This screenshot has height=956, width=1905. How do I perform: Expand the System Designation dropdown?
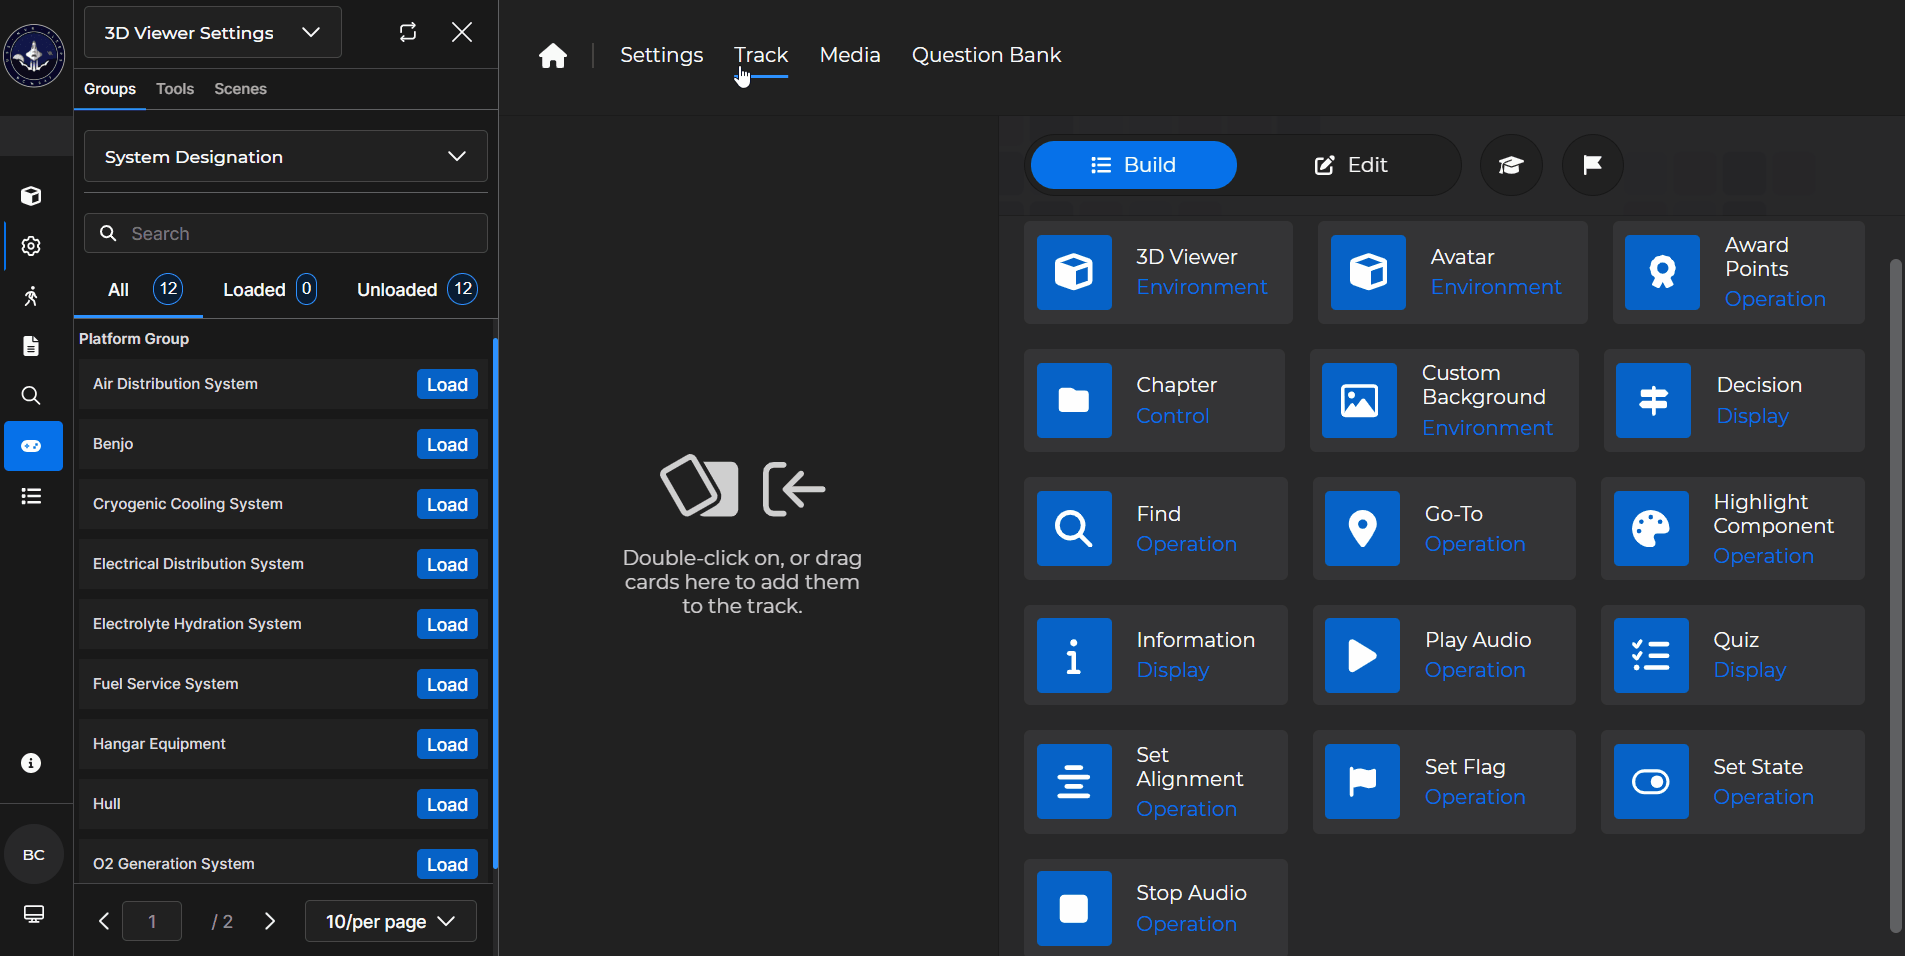point(286,156)
